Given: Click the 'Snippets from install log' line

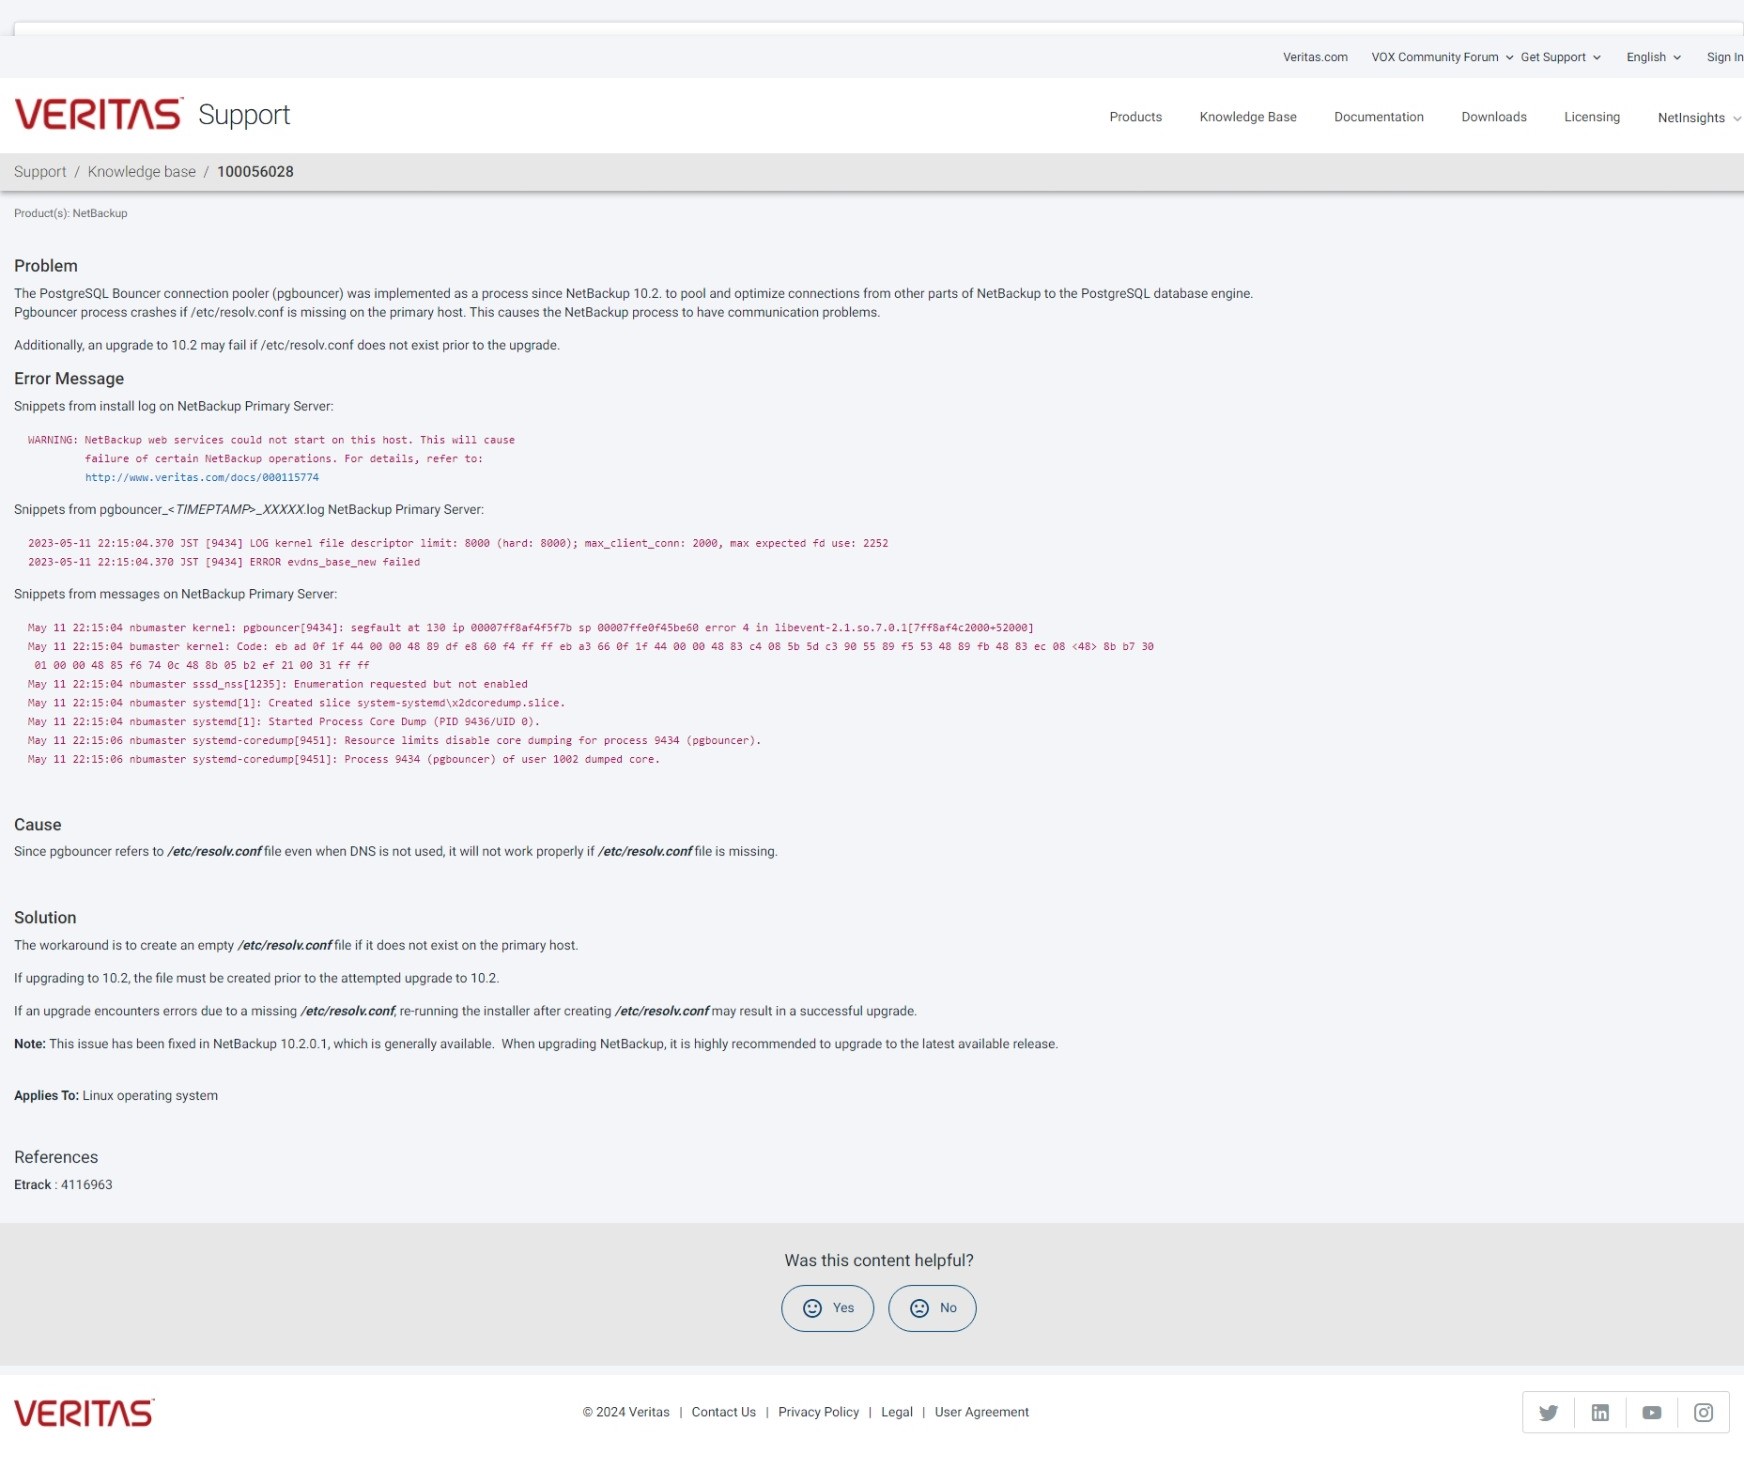Looking at the screenshot, I should 174,407.
